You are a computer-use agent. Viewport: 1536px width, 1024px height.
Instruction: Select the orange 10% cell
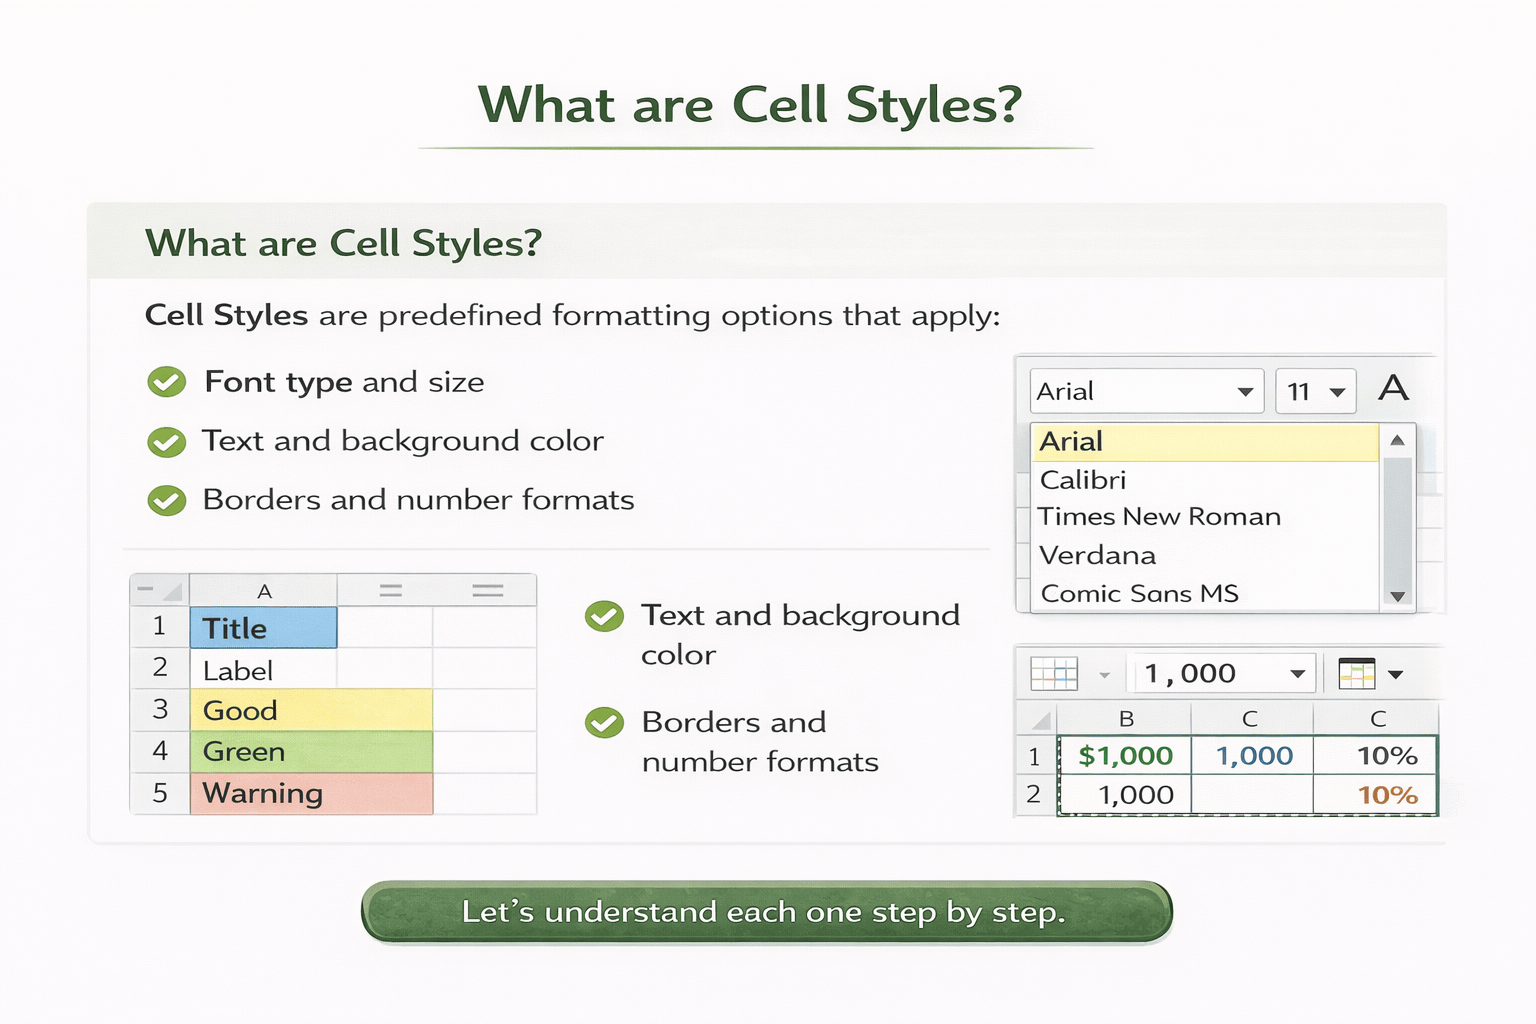[x=1376, y=795]
